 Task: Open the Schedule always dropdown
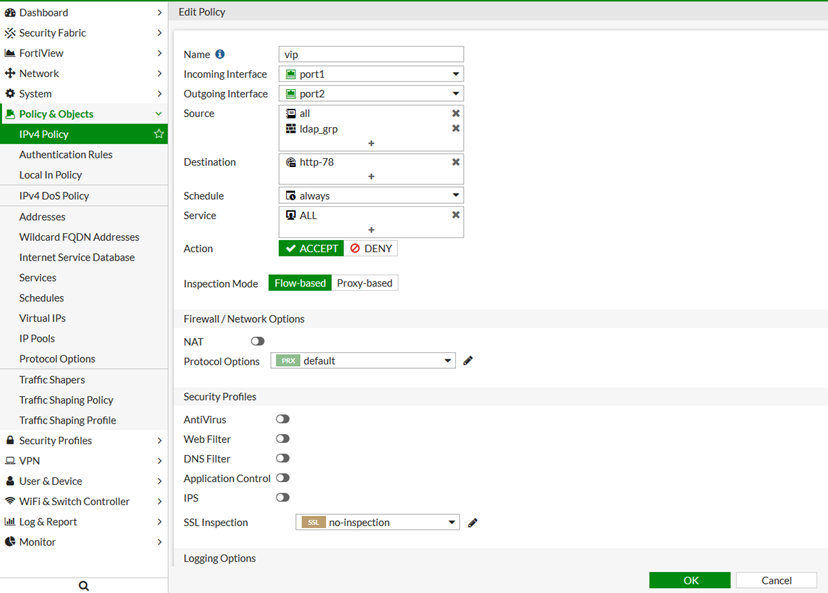point(371,196)
